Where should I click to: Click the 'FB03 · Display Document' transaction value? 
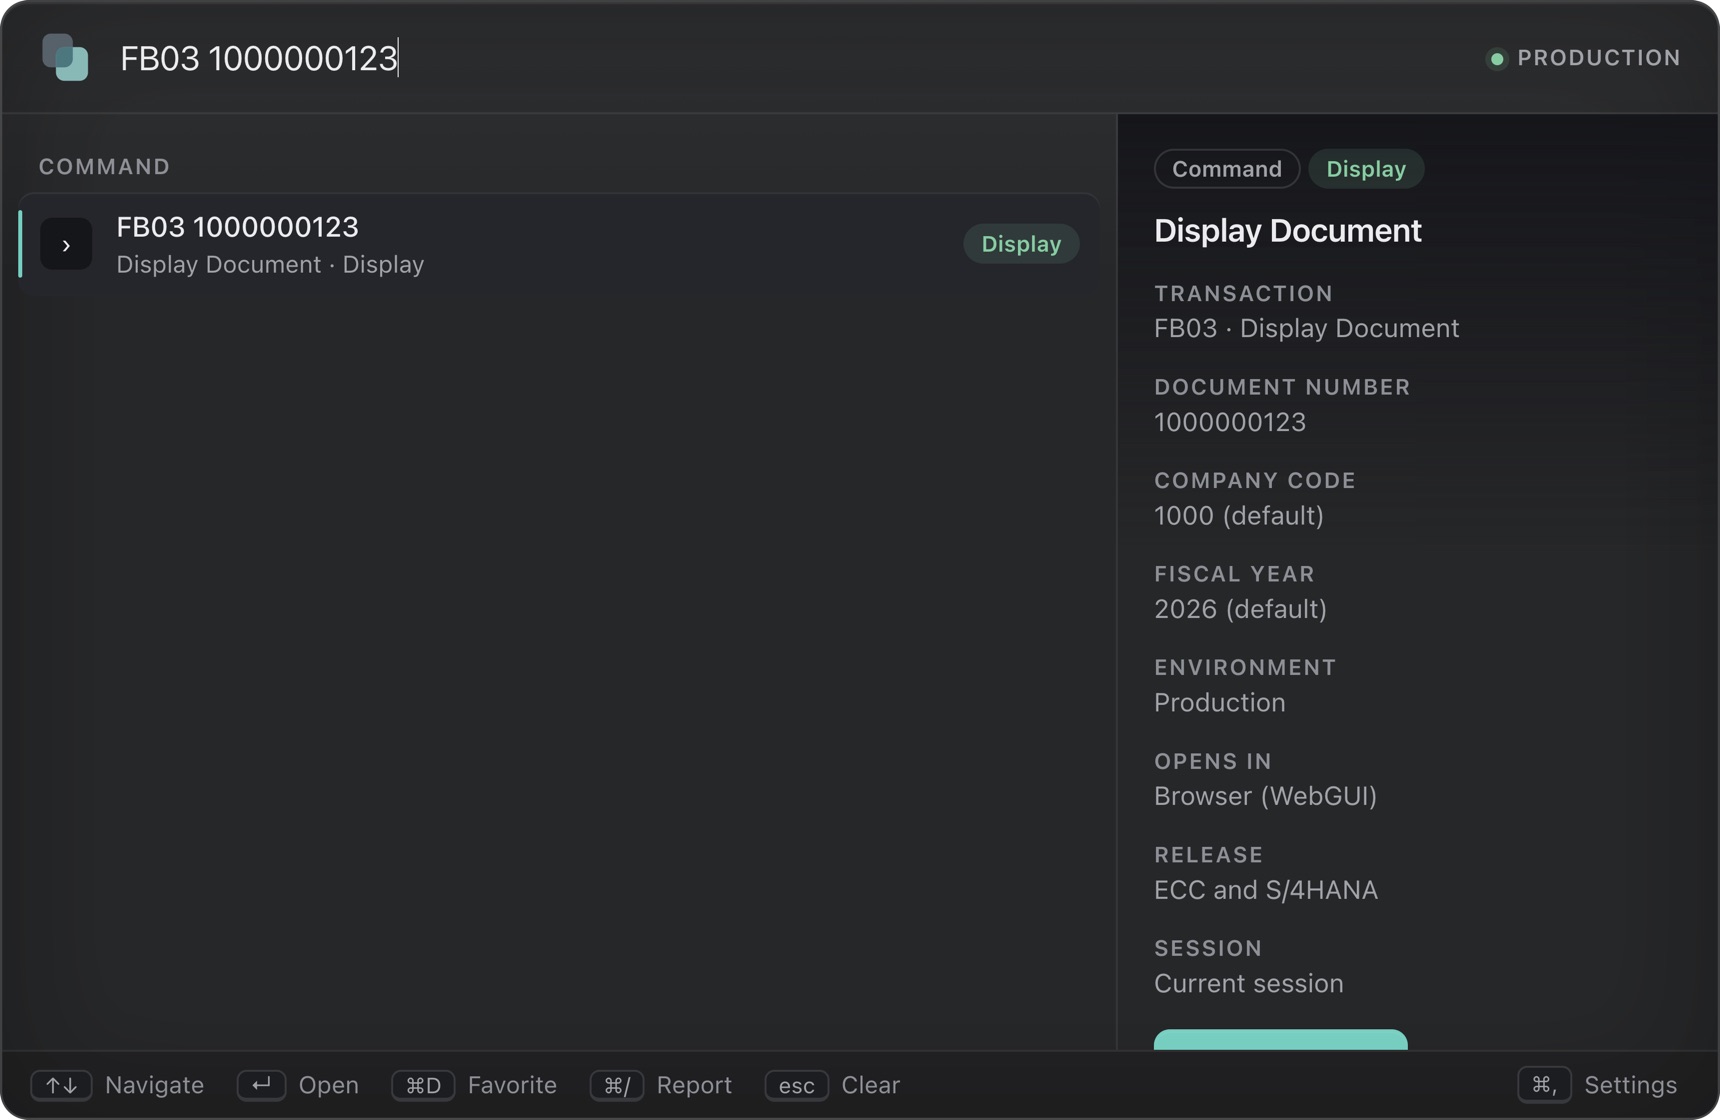click(1307, 329)
